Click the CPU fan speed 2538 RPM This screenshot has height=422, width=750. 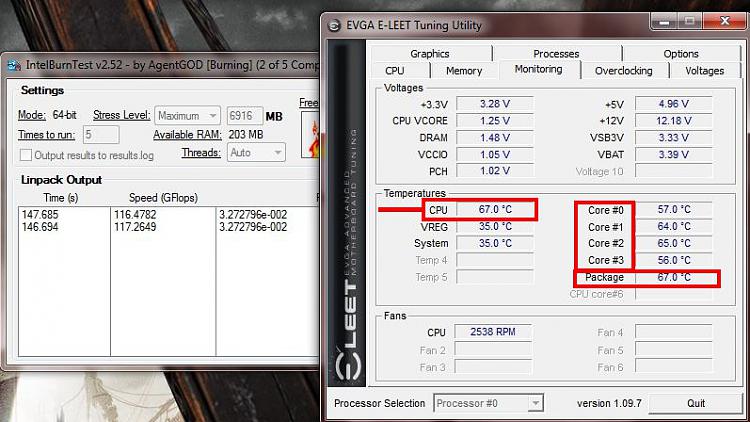(493, 332)
